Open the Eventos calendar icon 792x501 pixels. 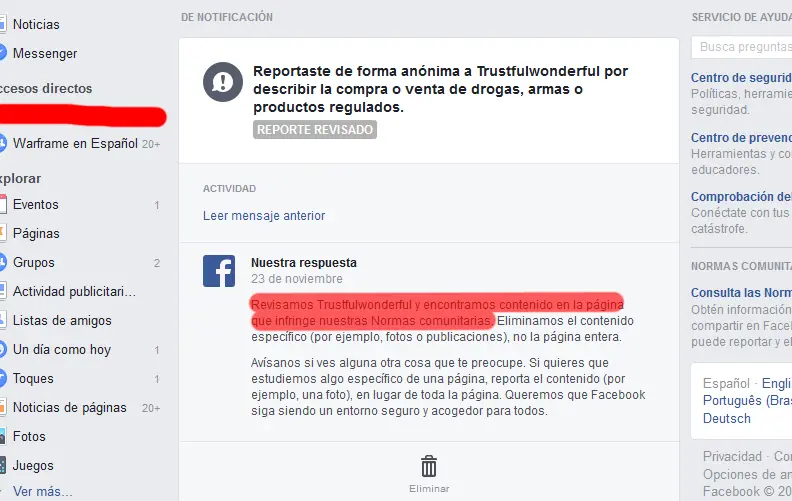(3, 205)
